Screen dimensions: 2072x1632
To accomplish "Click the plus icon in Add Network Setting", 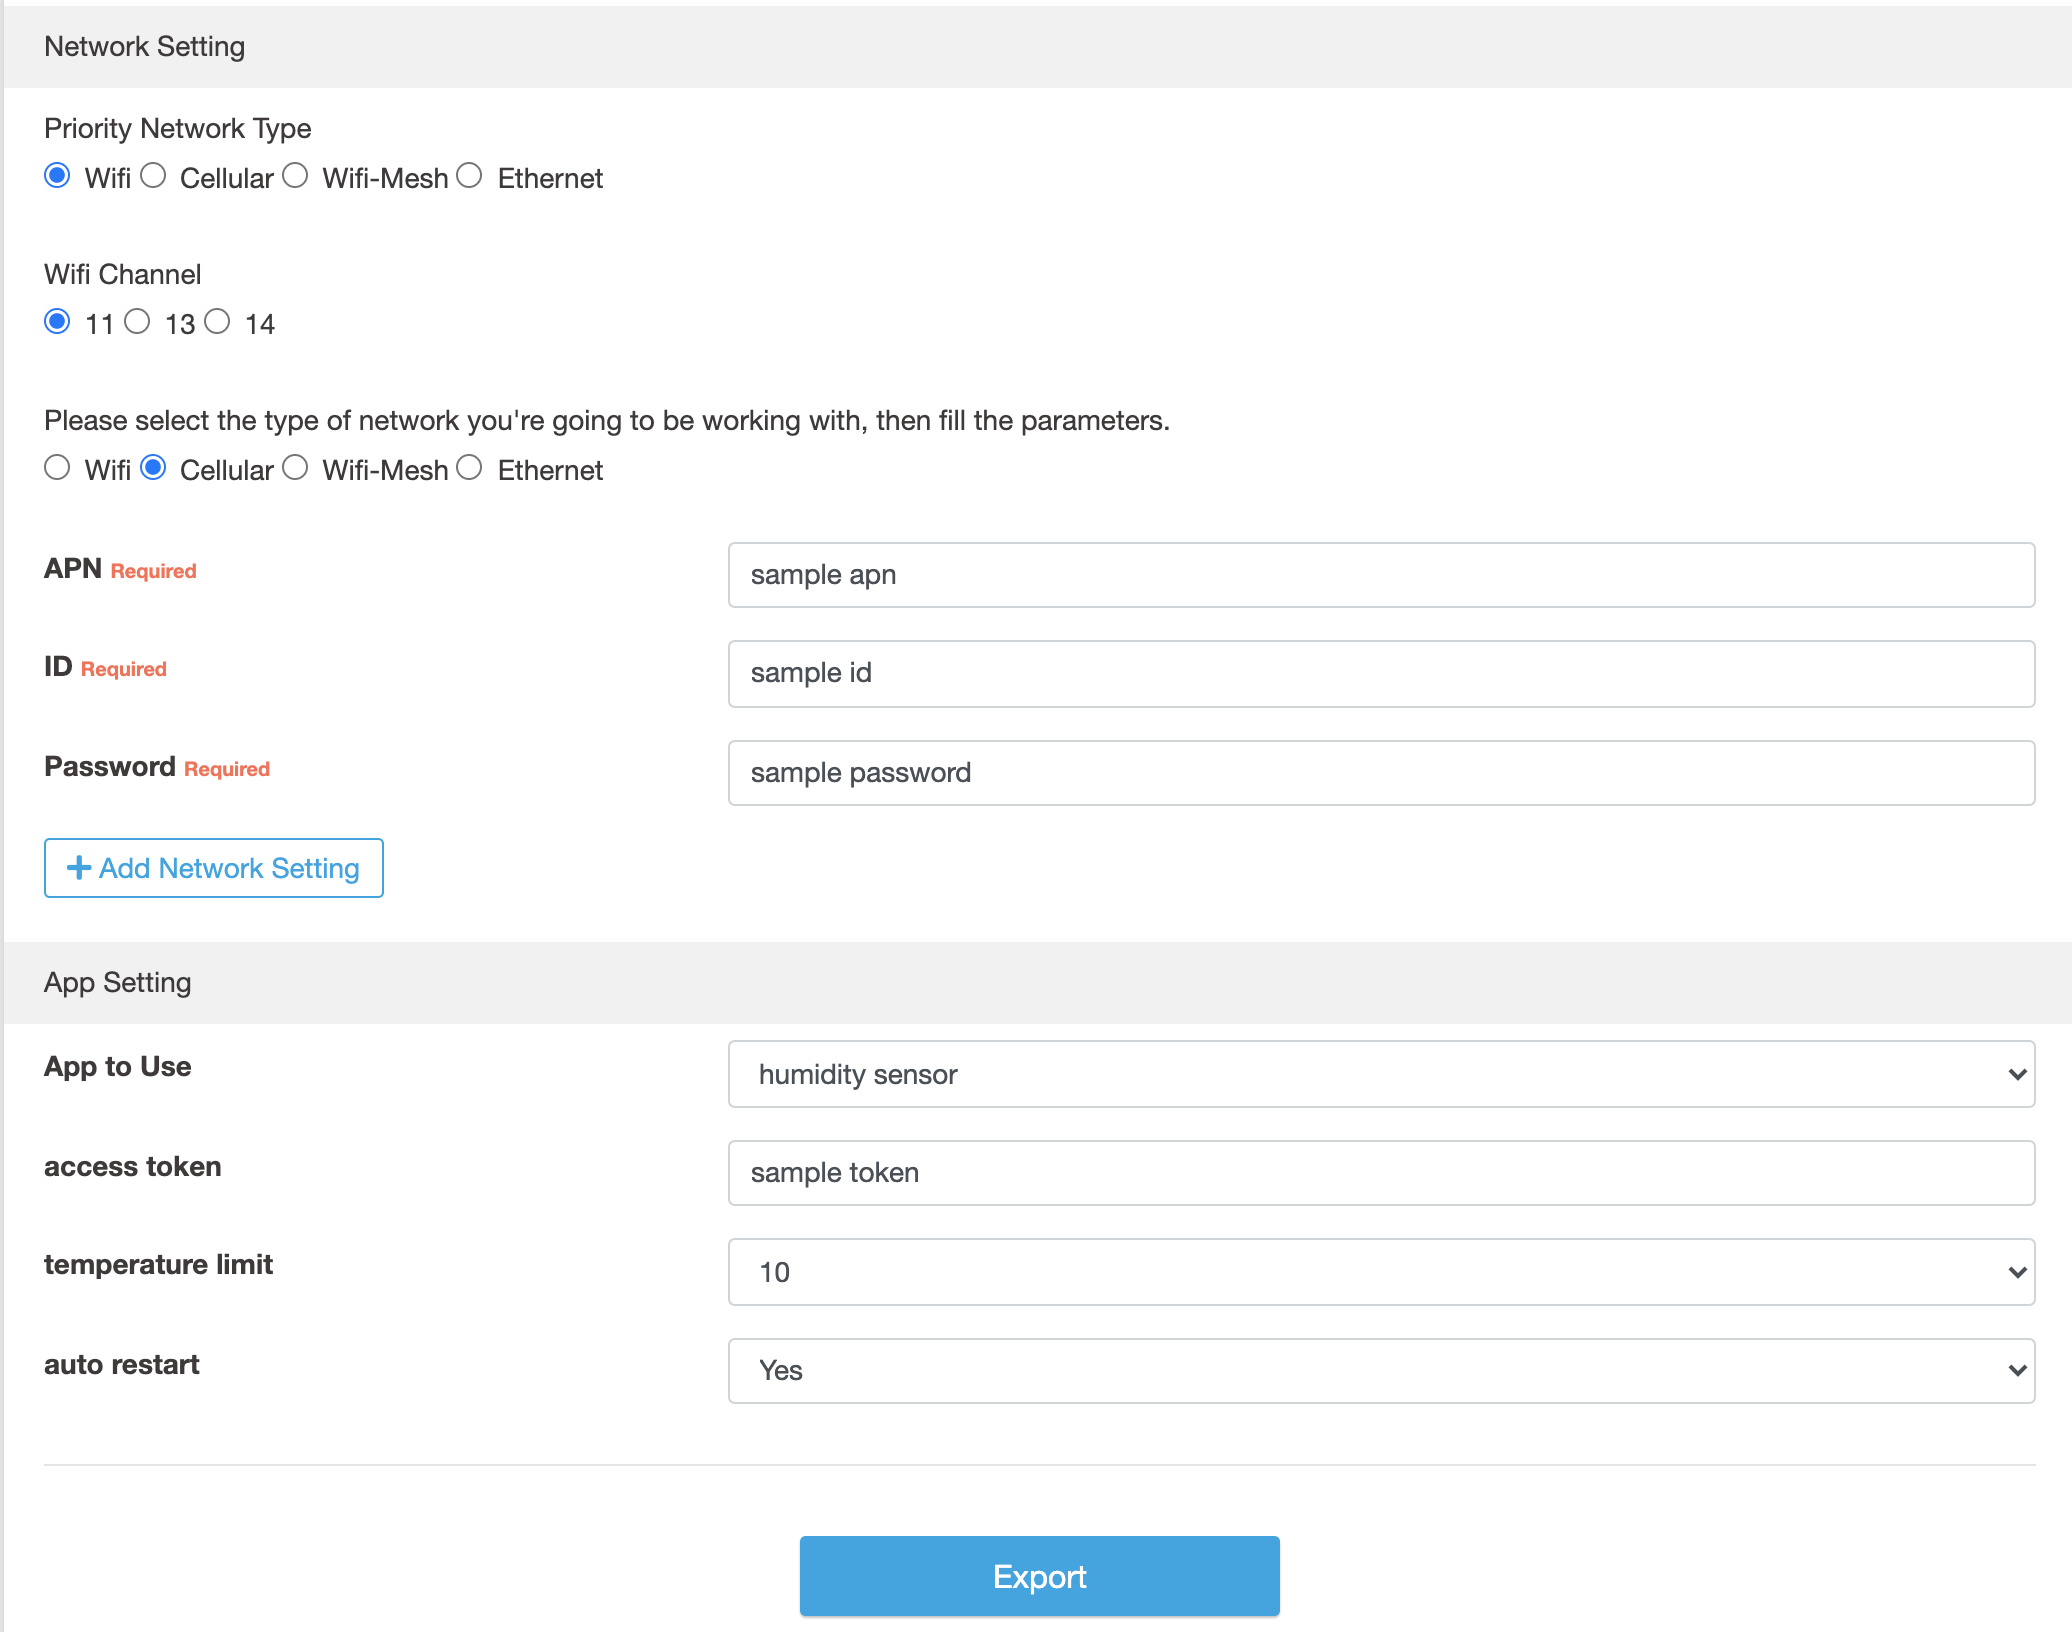I will click(79, 868).
